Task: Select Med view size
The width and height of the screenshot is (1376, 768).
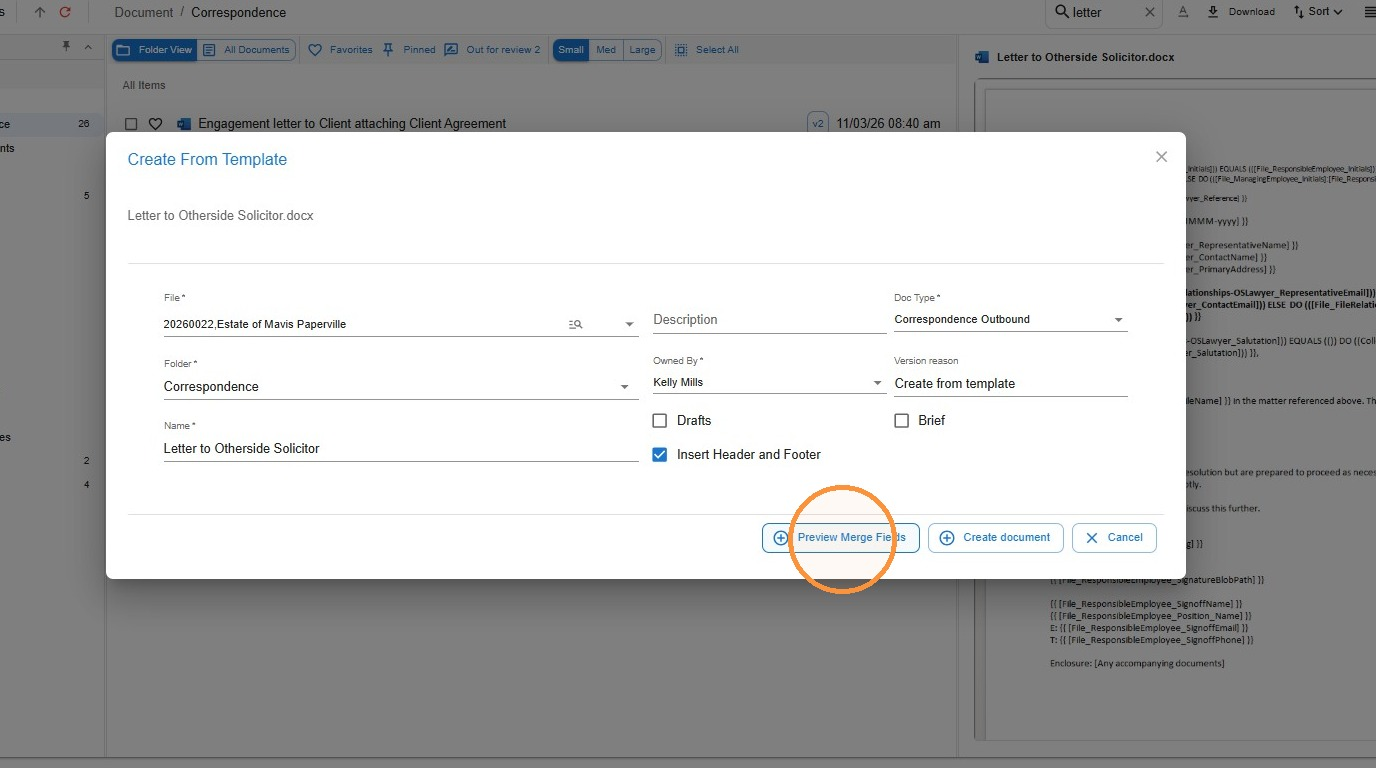Action: click(606, 50)
